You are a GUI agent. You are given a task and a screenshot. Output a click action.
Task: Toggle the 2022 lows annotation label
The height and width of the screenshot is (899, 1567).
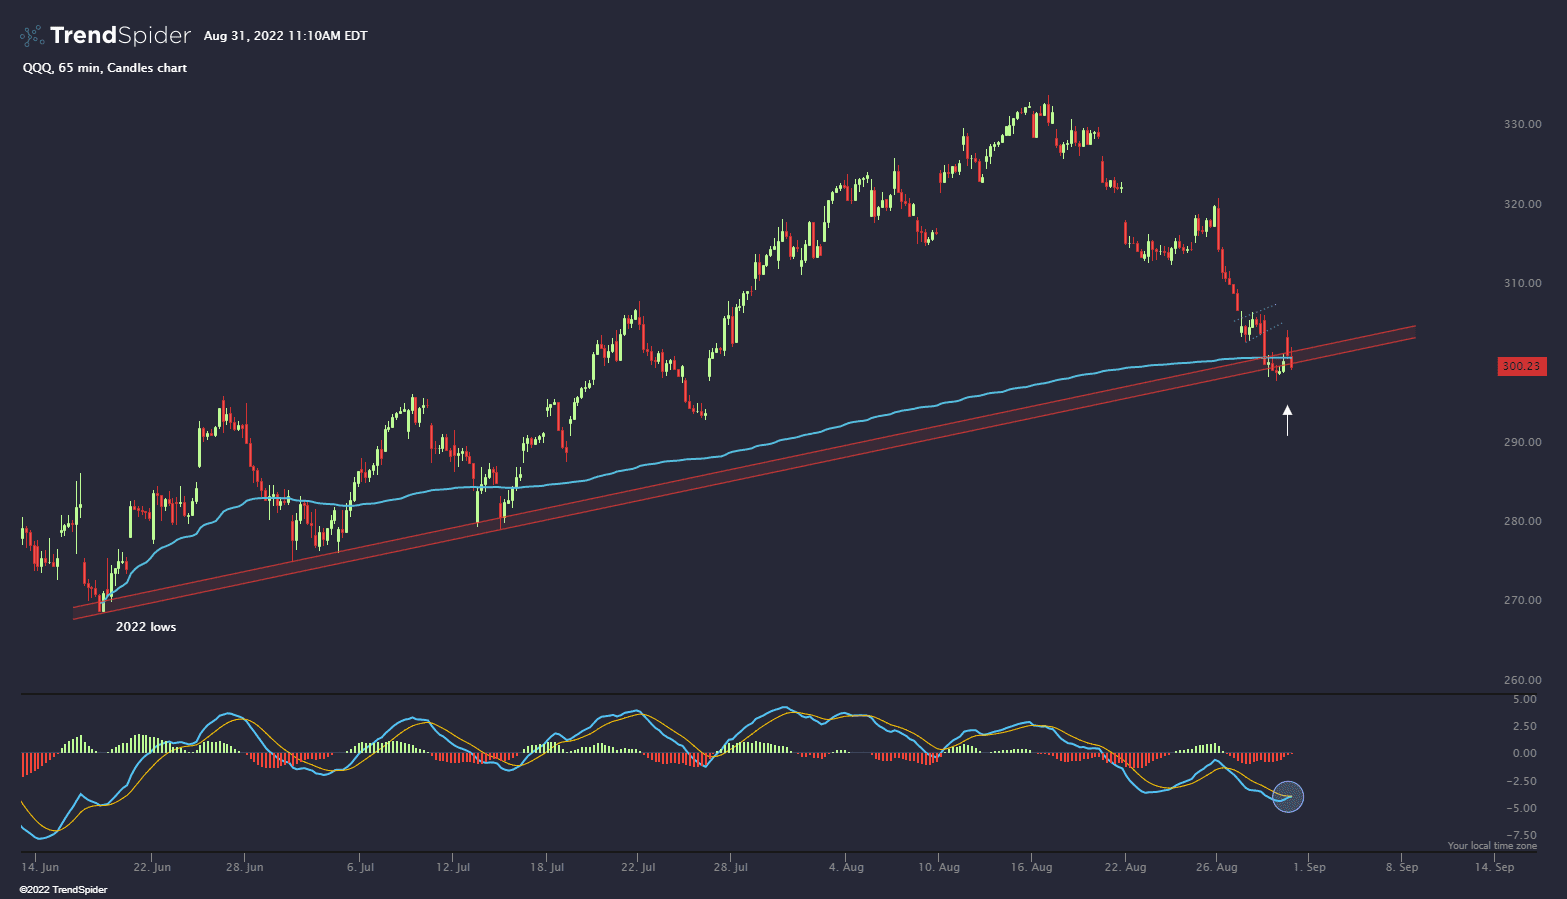point(145,626)
